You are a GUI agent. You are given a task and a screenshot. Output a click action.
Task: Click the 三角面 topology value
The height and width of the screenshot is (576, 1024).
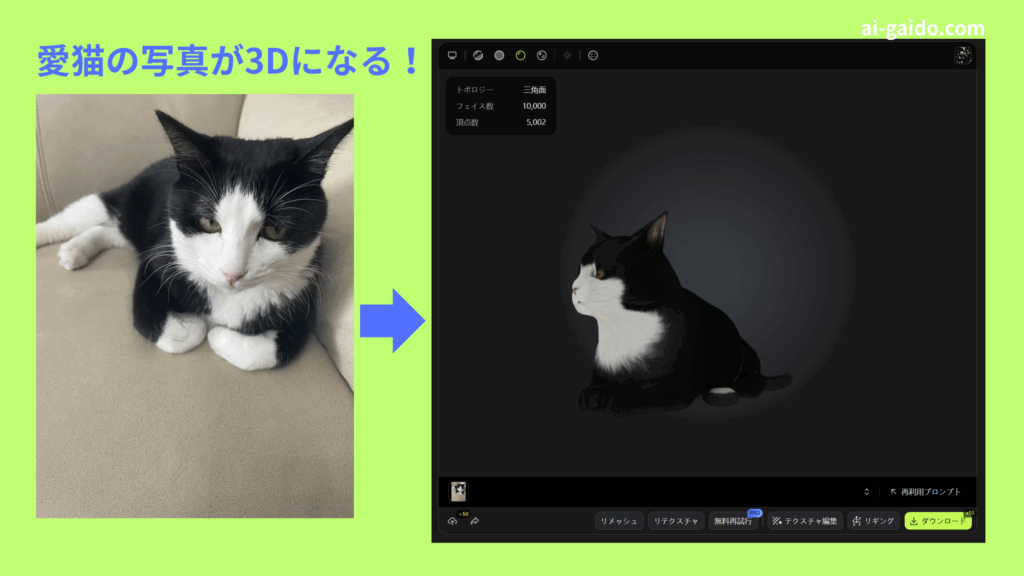pyautogui.click(x=534, y=90)
